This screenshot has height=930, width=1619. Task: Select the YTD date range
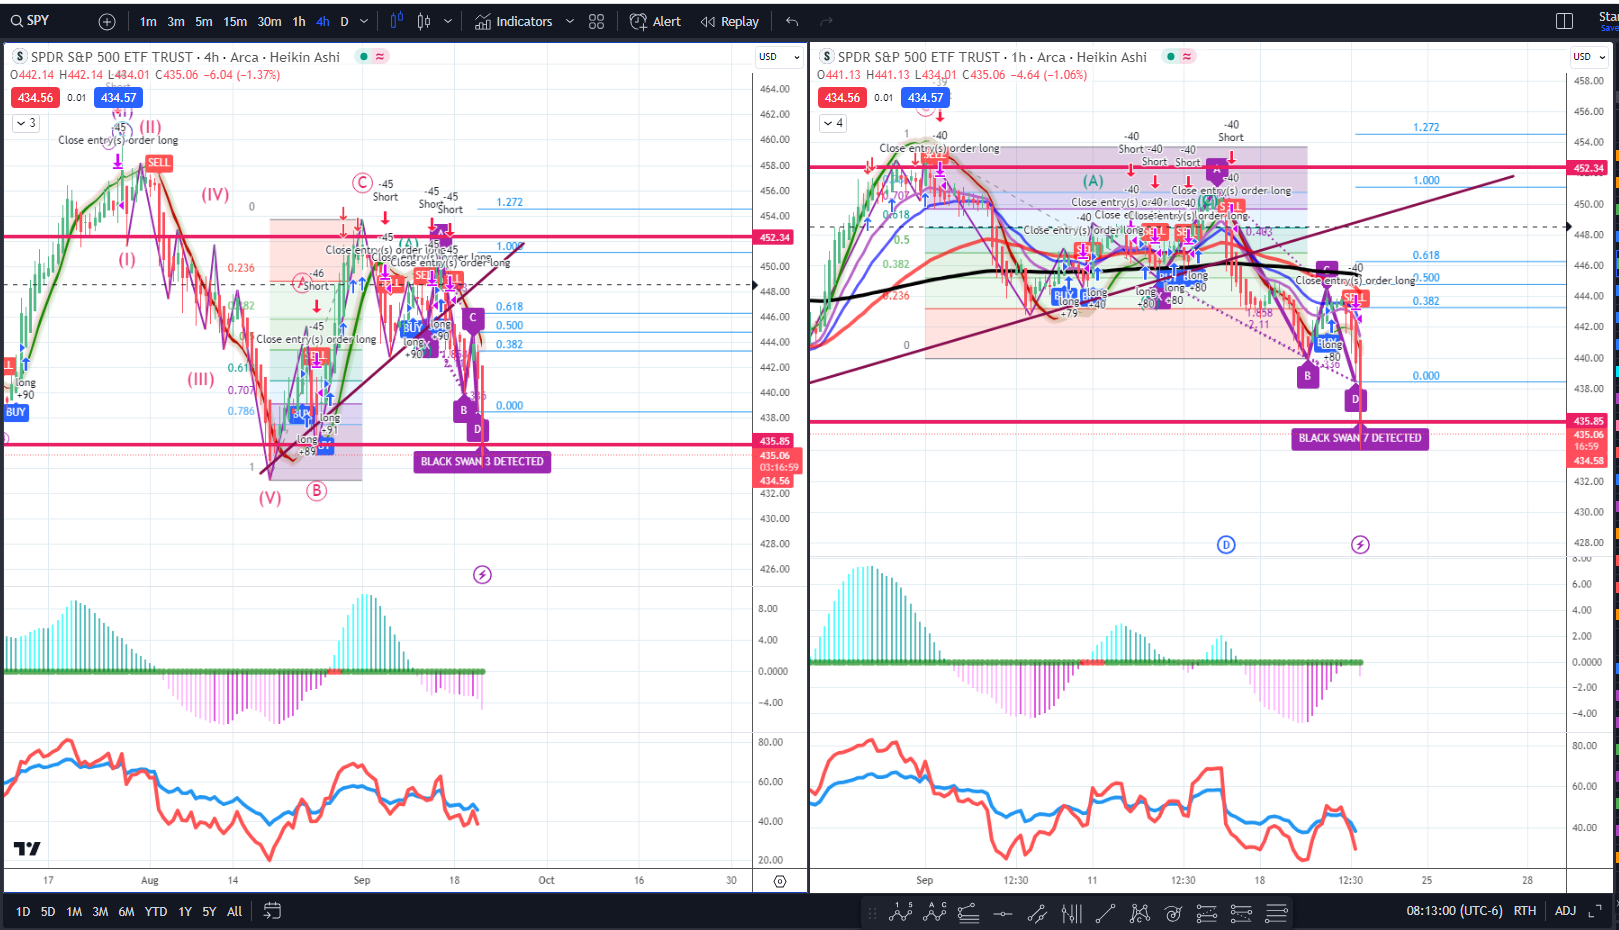(156, 911)
